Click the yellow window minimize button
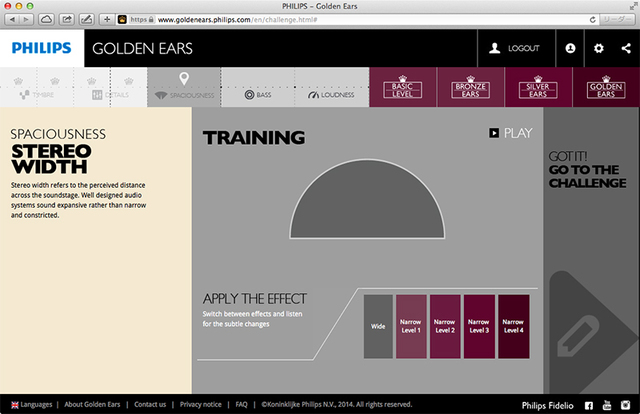The height and width of the screenshot is (414, 640). (18, 6)
